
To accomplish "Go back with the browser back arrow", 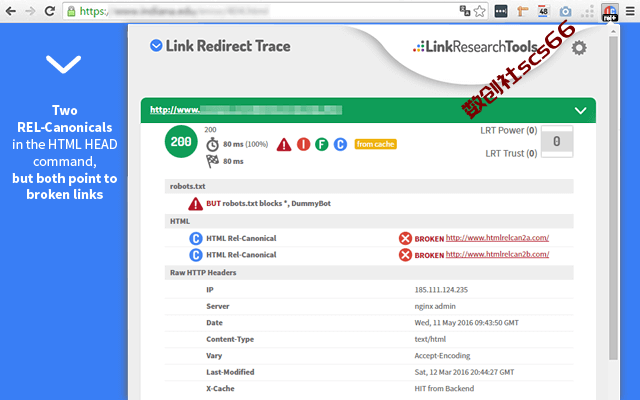I will (x=11, y=11).
